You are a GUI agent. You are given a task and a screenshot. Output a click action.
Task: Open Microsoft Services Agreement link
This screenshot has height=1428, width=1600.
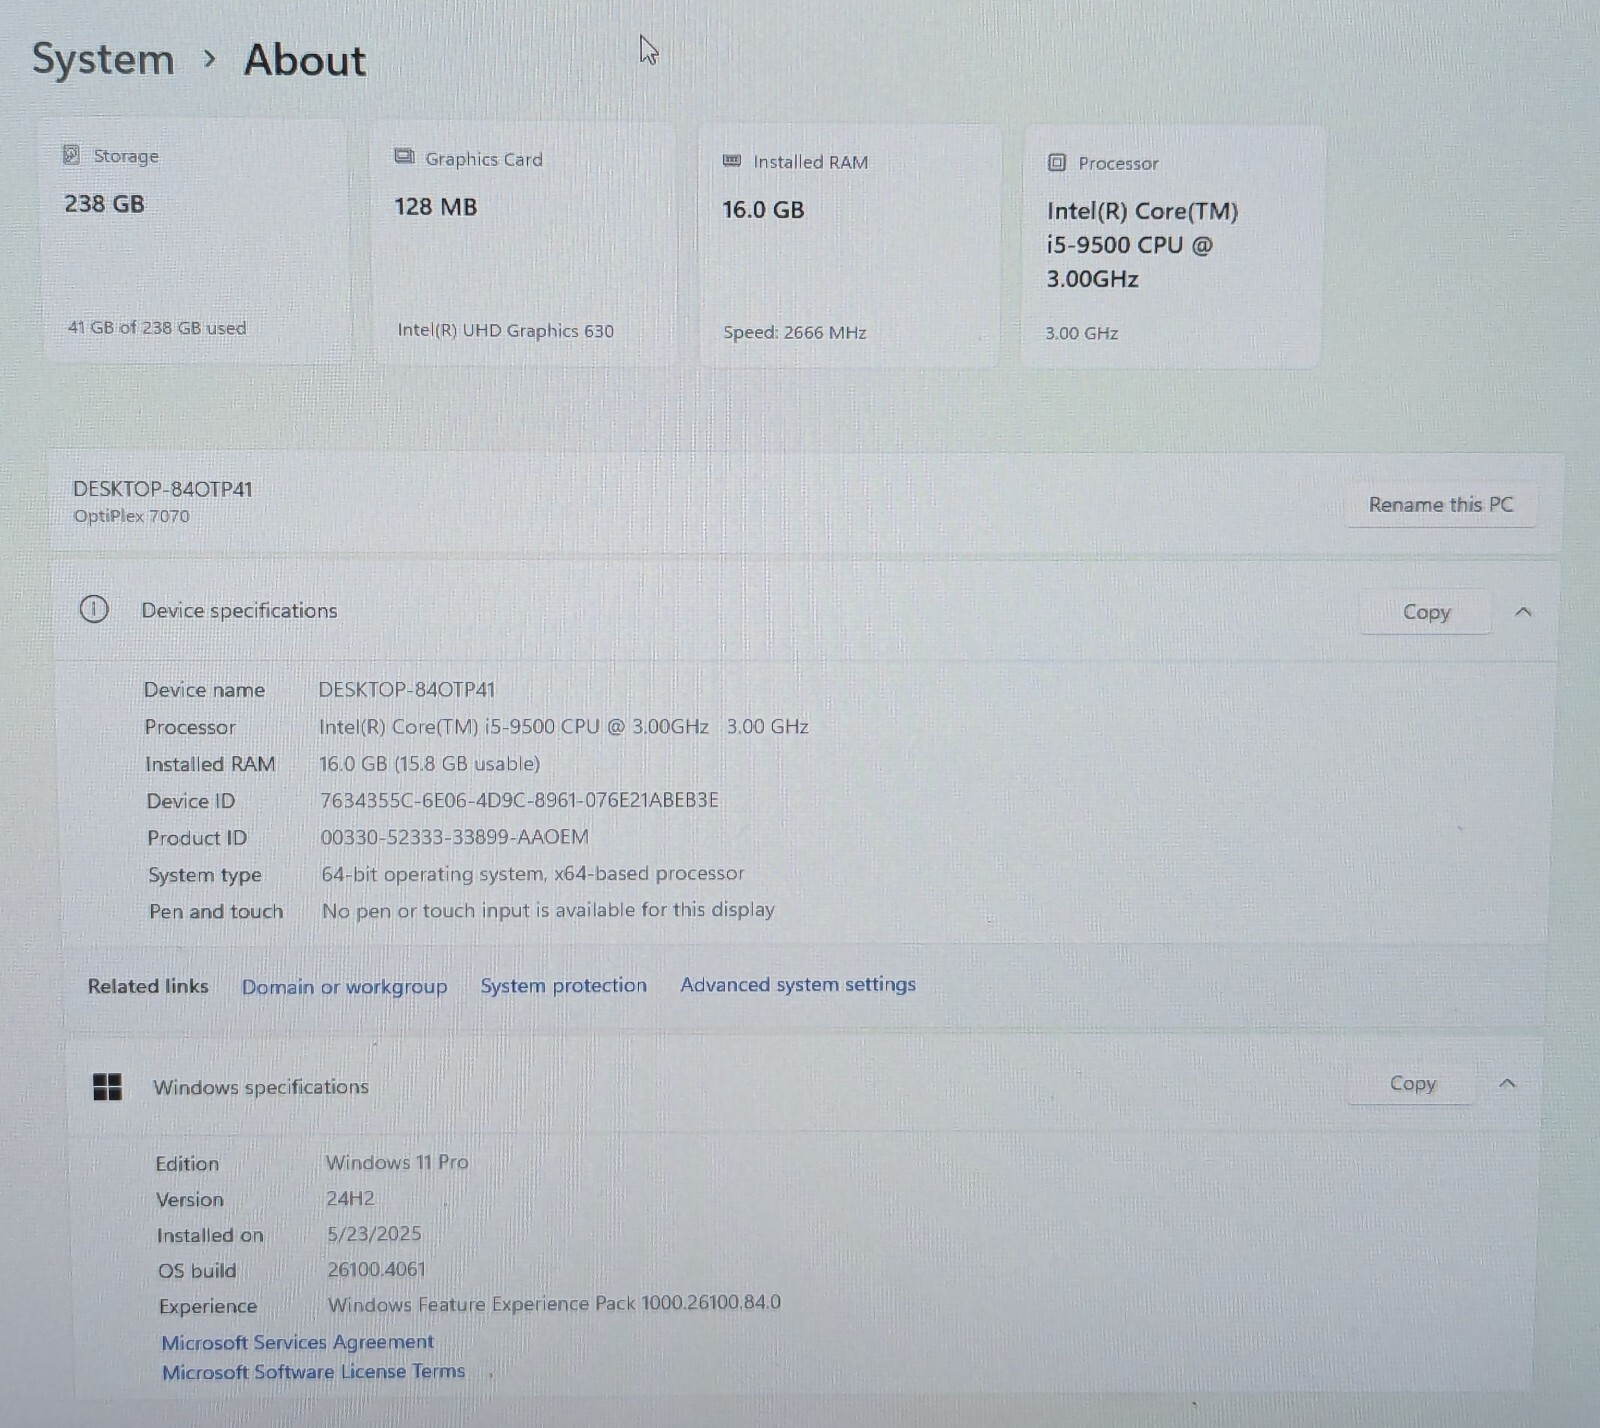pyautogui.click(x=297, y=1342)
